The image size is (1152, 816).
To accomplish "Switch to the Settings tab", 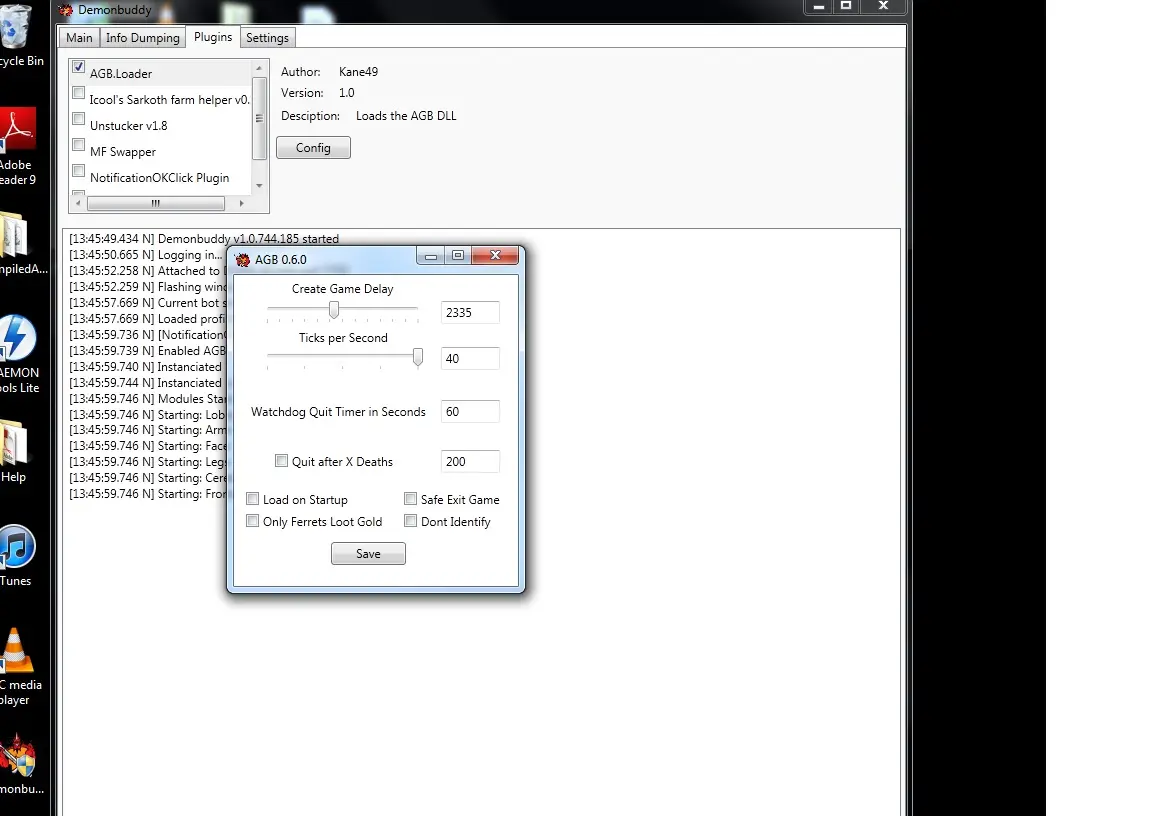I will 267,38.
